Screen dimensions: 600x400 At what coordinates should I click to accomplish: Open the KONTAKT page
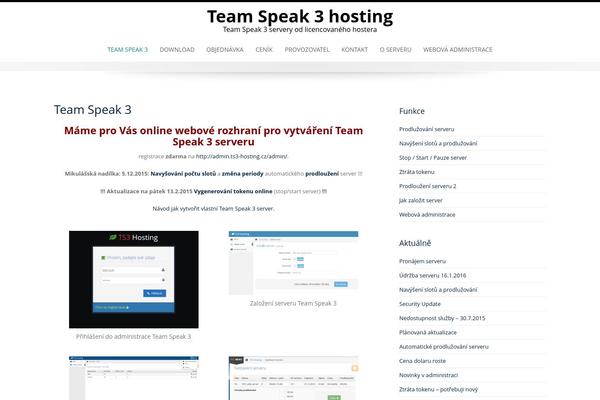tap(355, 50)
